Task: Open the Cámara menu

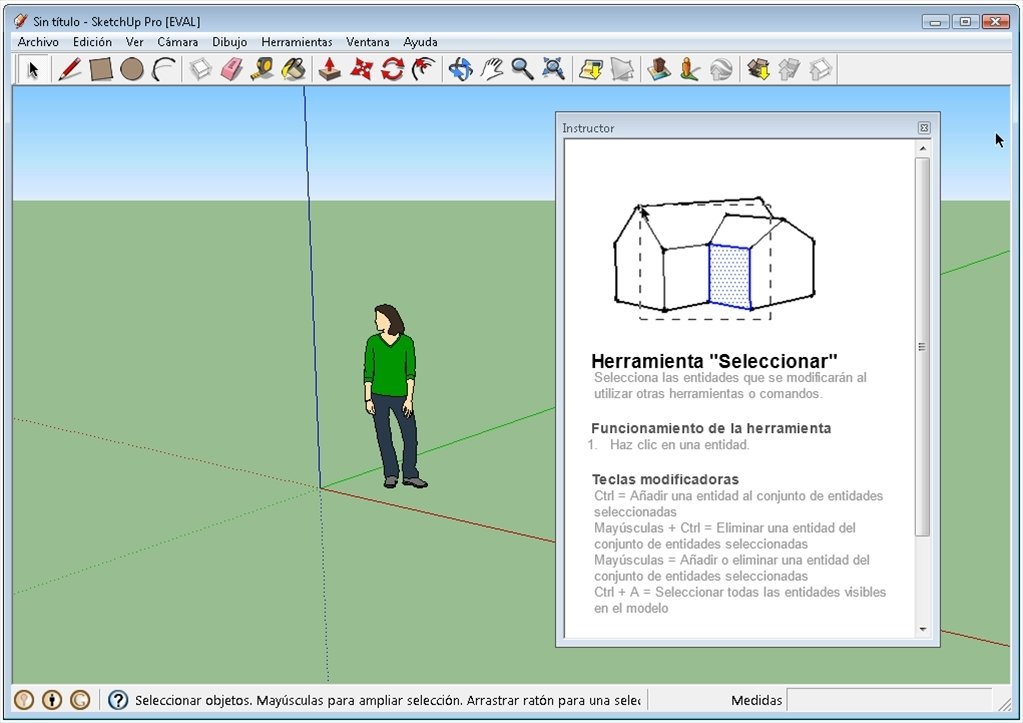Action: 177,42
